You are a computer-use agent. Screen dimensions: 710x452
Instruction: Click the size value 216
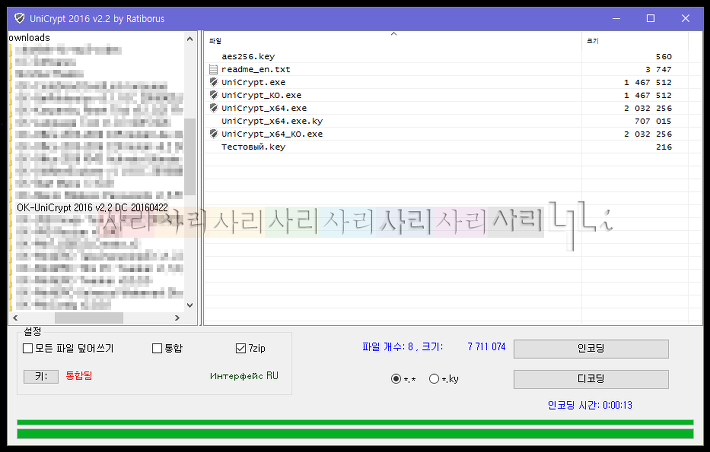[x=664, y=147]
